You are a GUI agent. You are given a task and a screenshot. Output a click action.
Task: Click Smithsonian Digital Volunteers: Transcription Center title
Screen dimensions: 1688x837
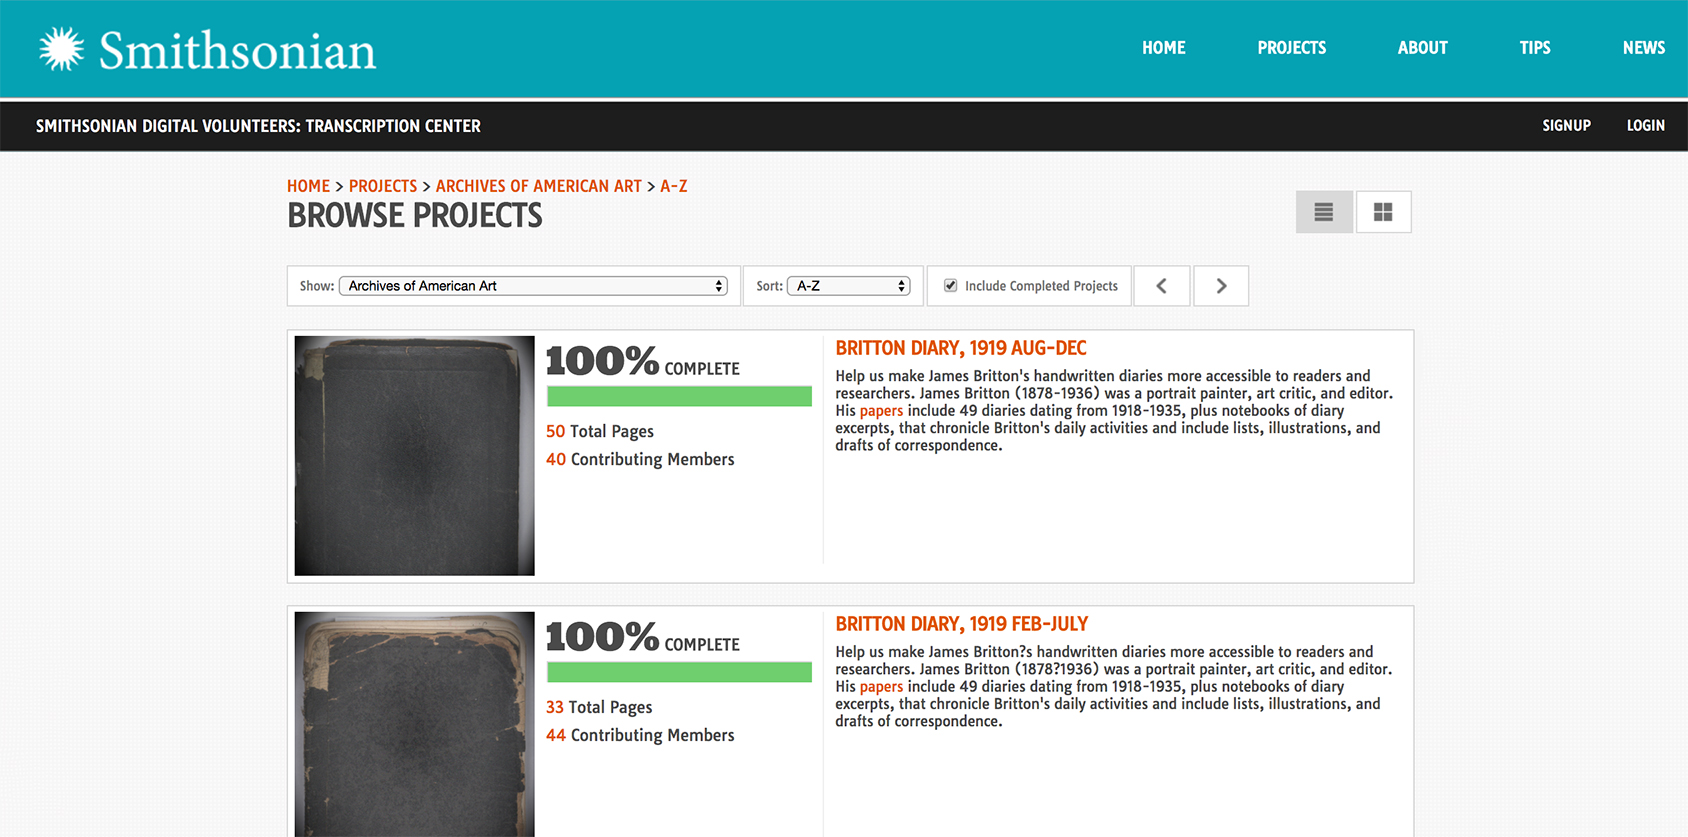[258, 126]
